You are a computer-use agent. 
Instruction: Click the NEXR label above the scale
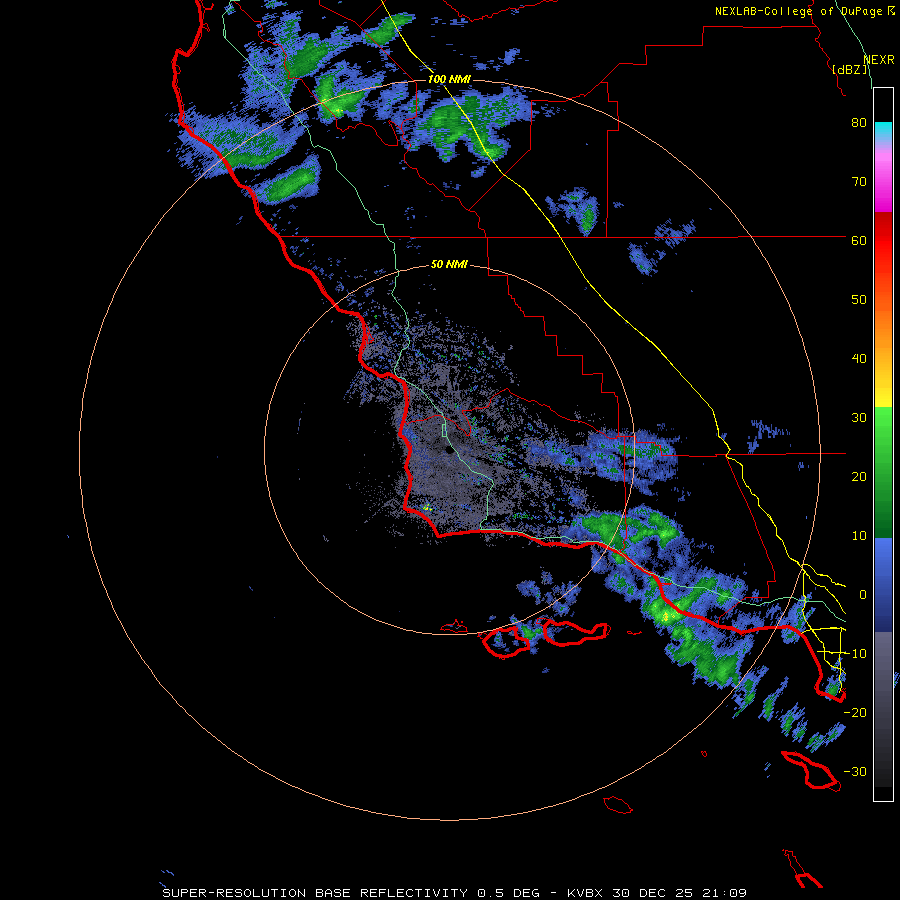click(x=878, y=59)
